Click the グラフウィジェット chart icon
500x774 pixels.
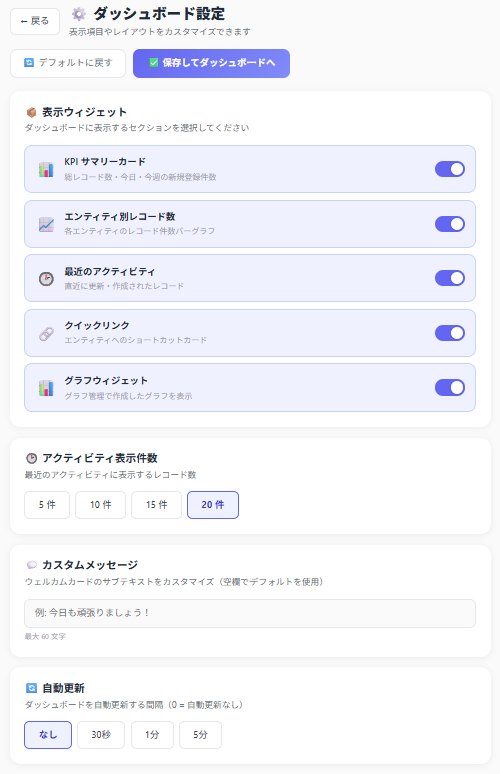pyautogui.click(x=46, y=388)
